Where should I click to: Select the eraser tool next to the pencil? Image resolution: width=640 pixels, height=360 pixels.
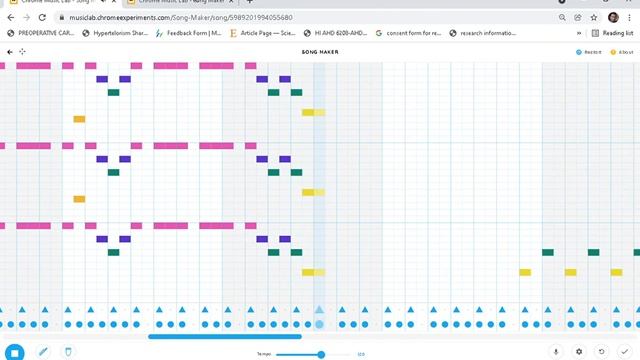coord(68,351)
